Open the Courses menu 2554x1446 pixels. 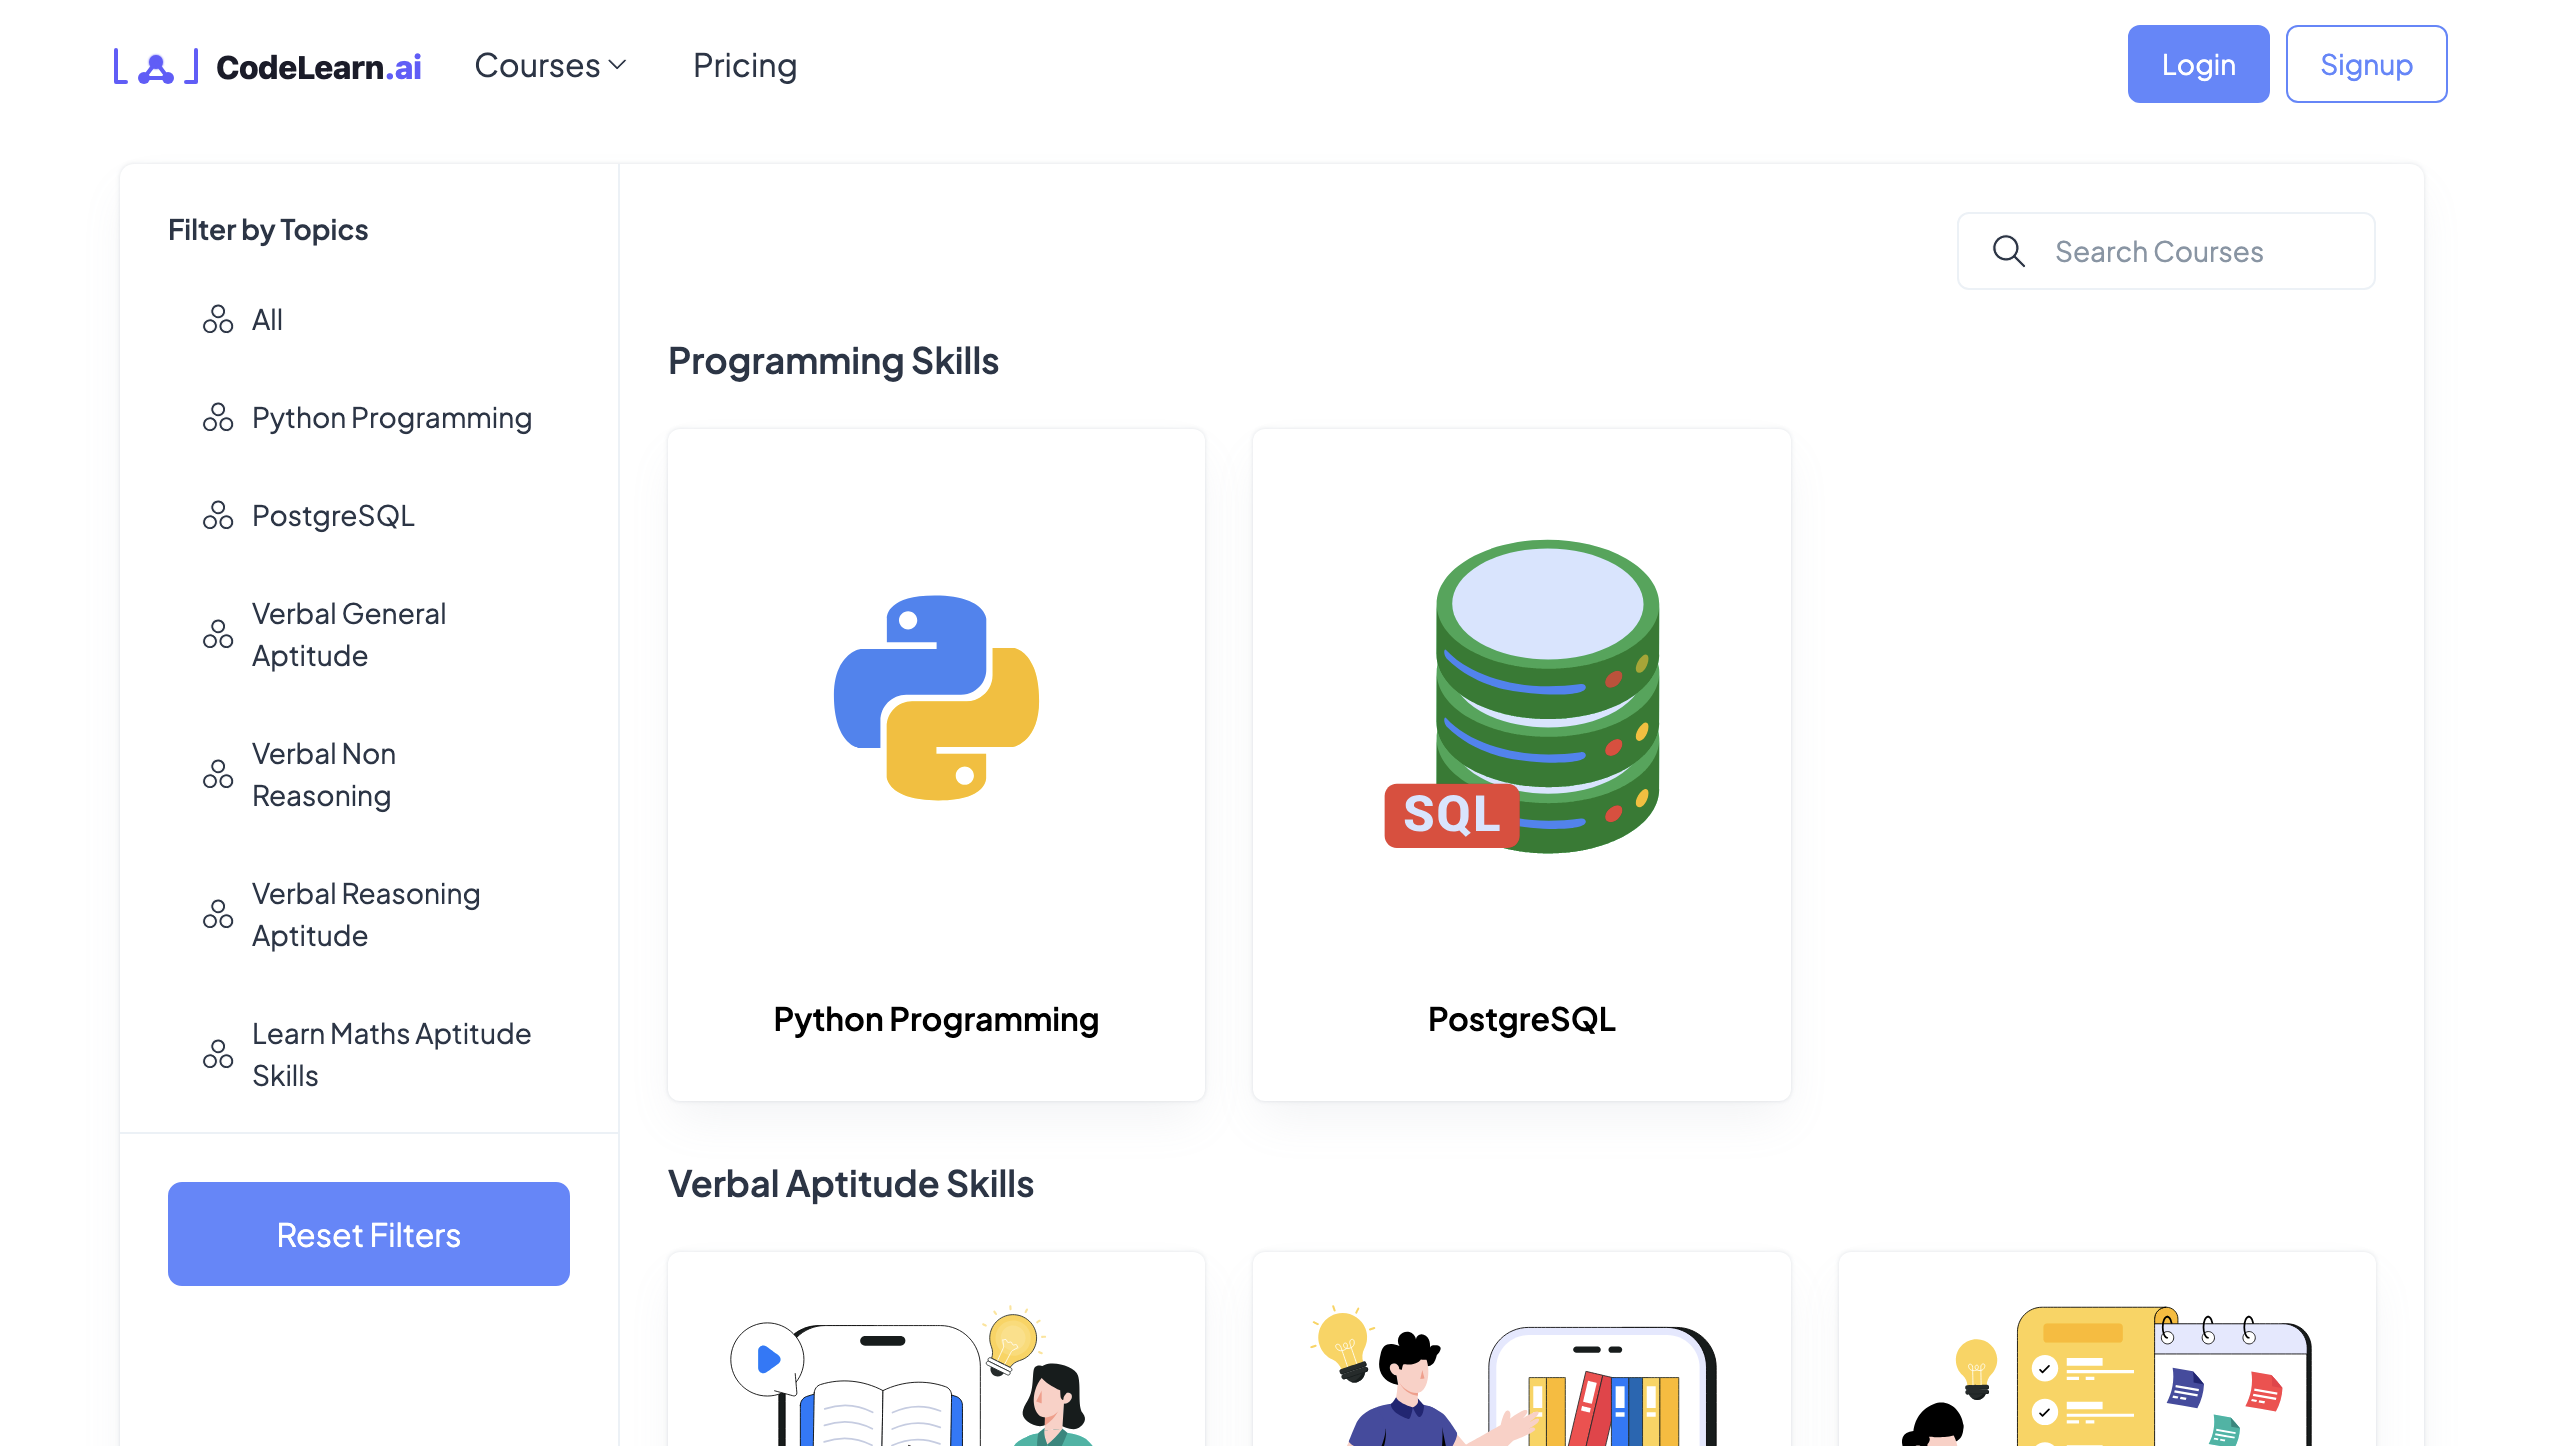[550, 66]
